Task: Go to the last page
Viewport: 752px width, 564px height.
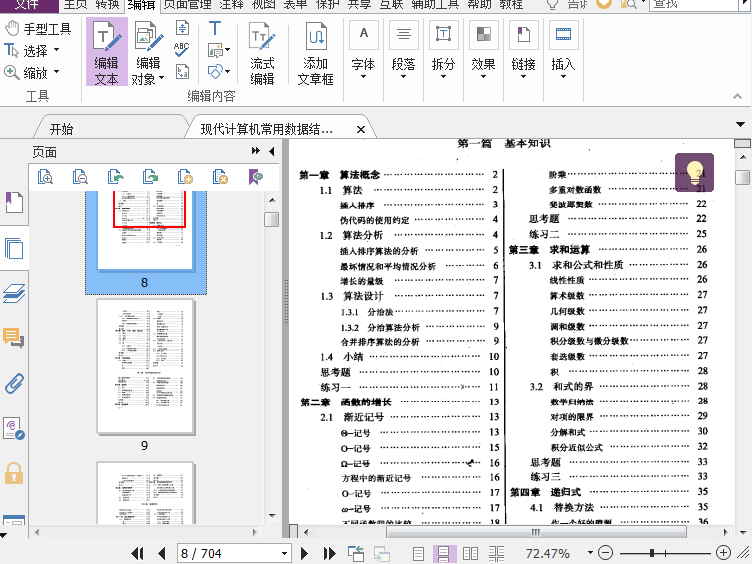Action: pos(329,553)
